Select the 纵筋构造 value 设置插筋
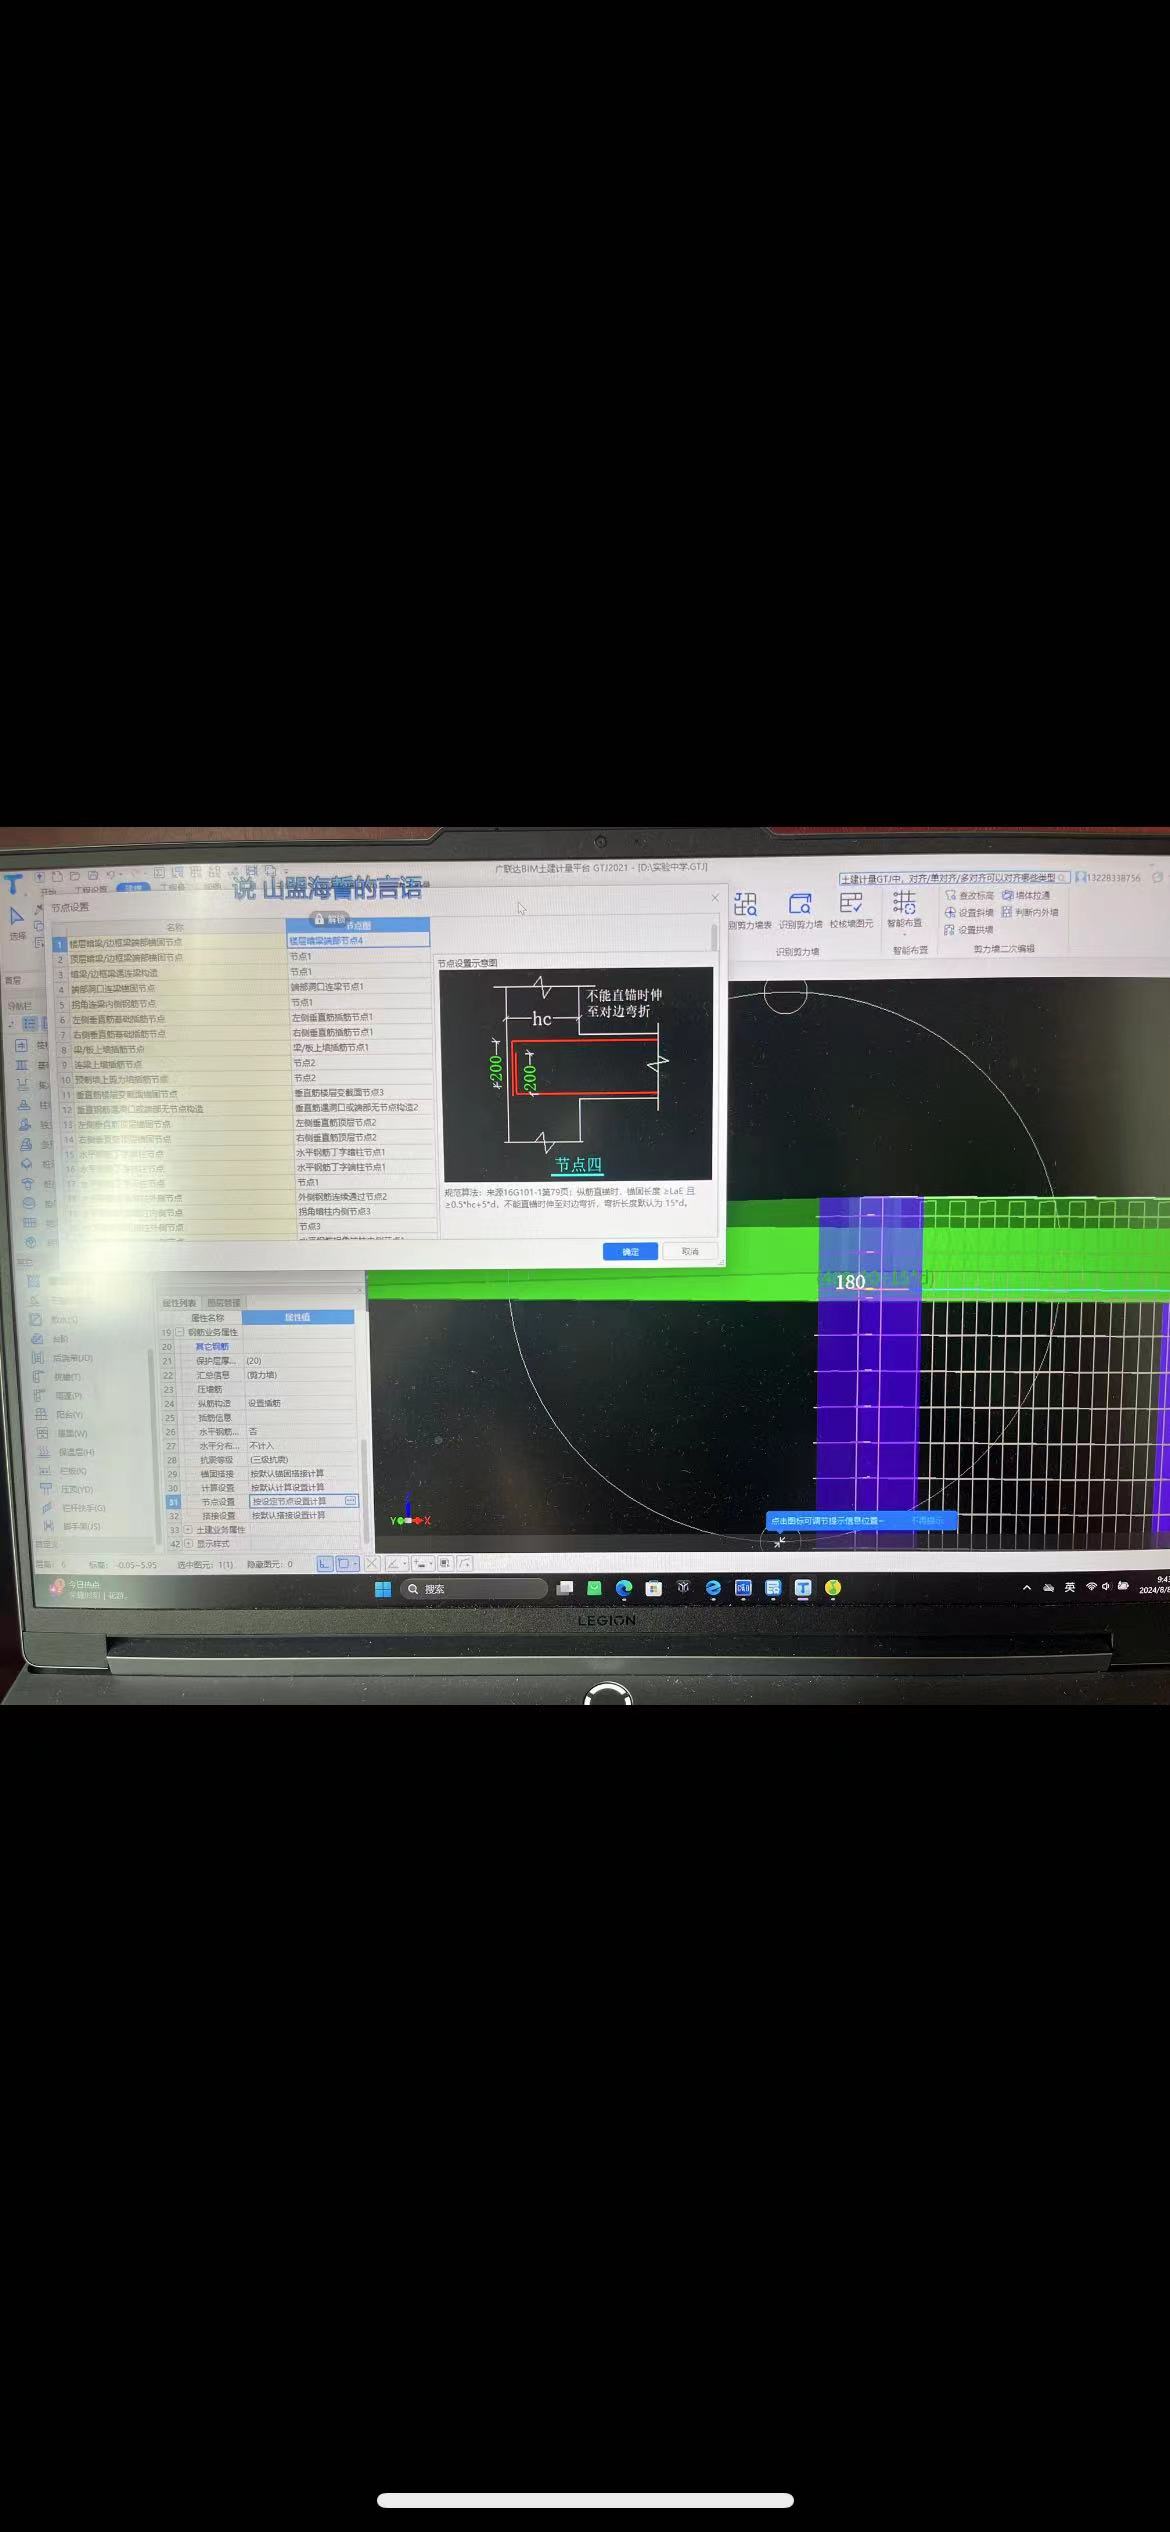 [x=300, y=1403]
